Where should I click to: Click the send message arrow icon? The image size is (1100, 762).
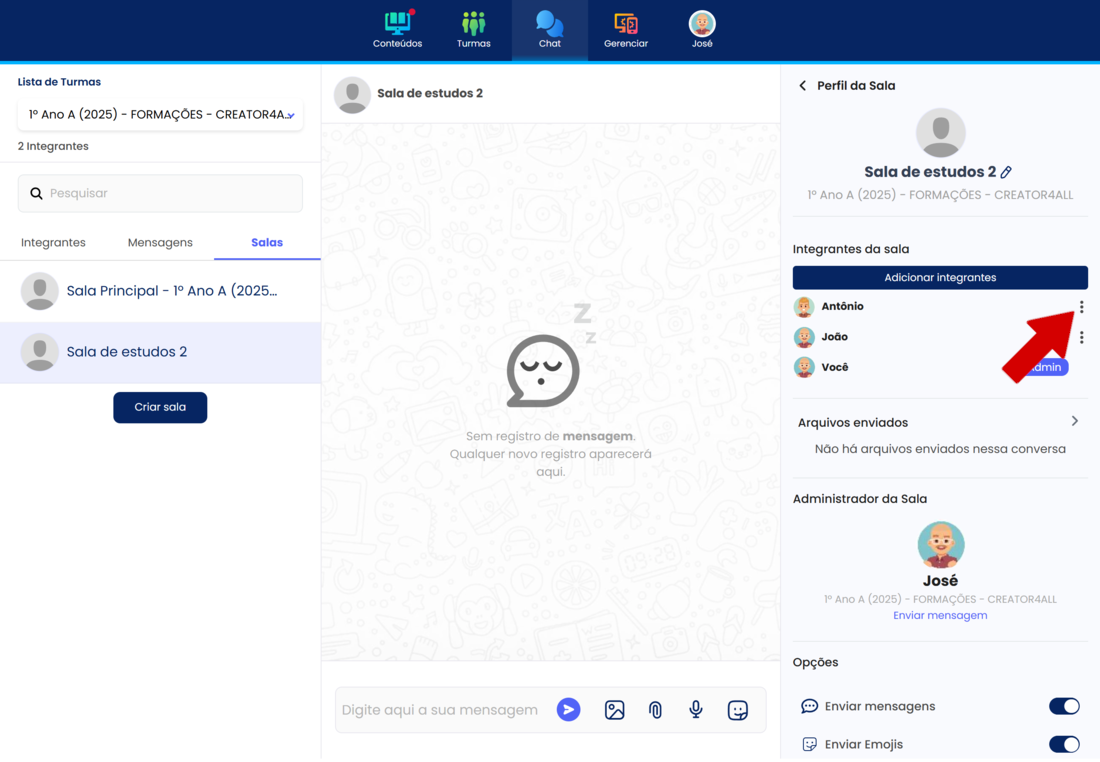[568, 710]
